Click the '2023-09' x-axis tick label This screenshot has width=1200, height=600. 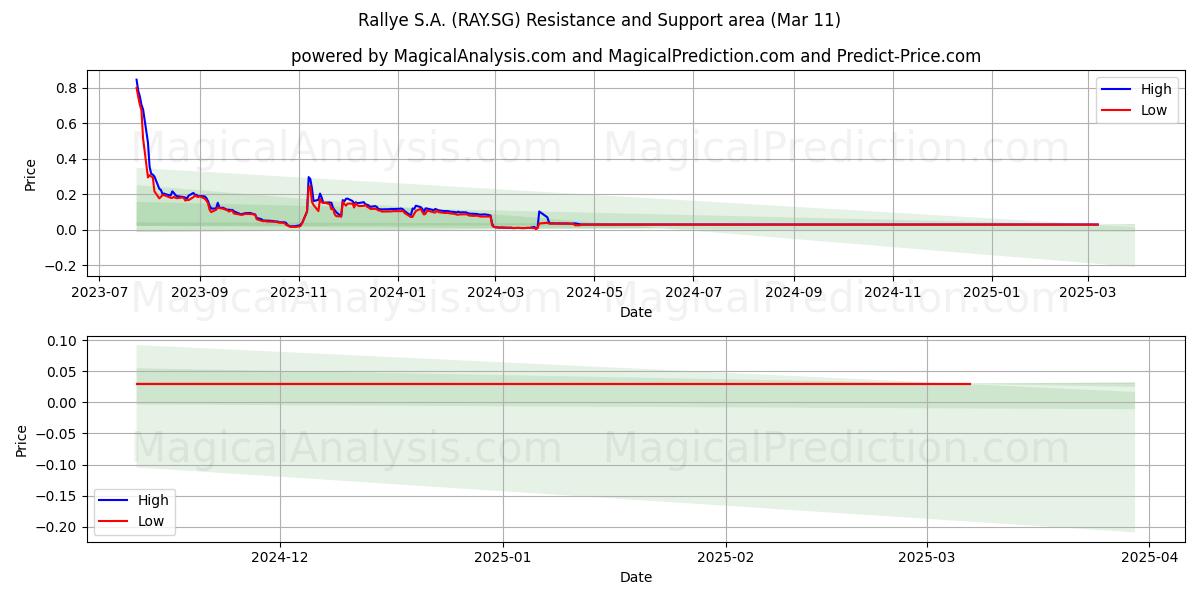pos(200,292)
